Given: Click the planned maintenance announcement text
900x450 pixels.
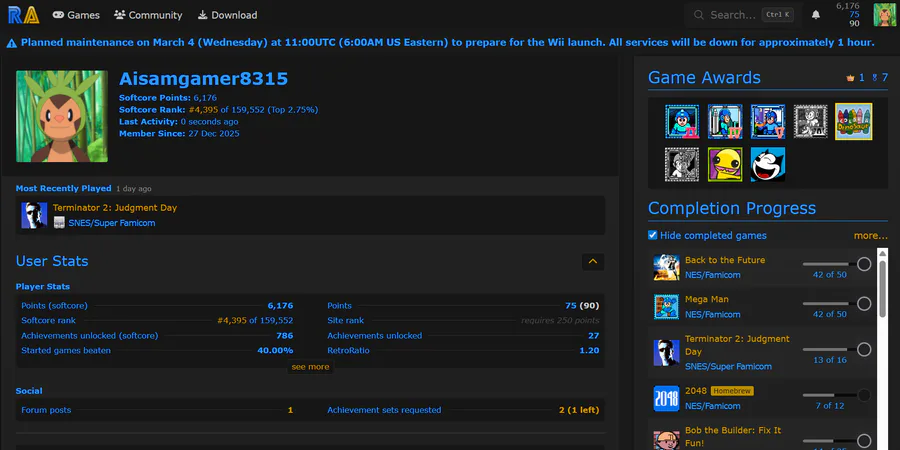Looking at the screenshot, I should pos(448,42).
